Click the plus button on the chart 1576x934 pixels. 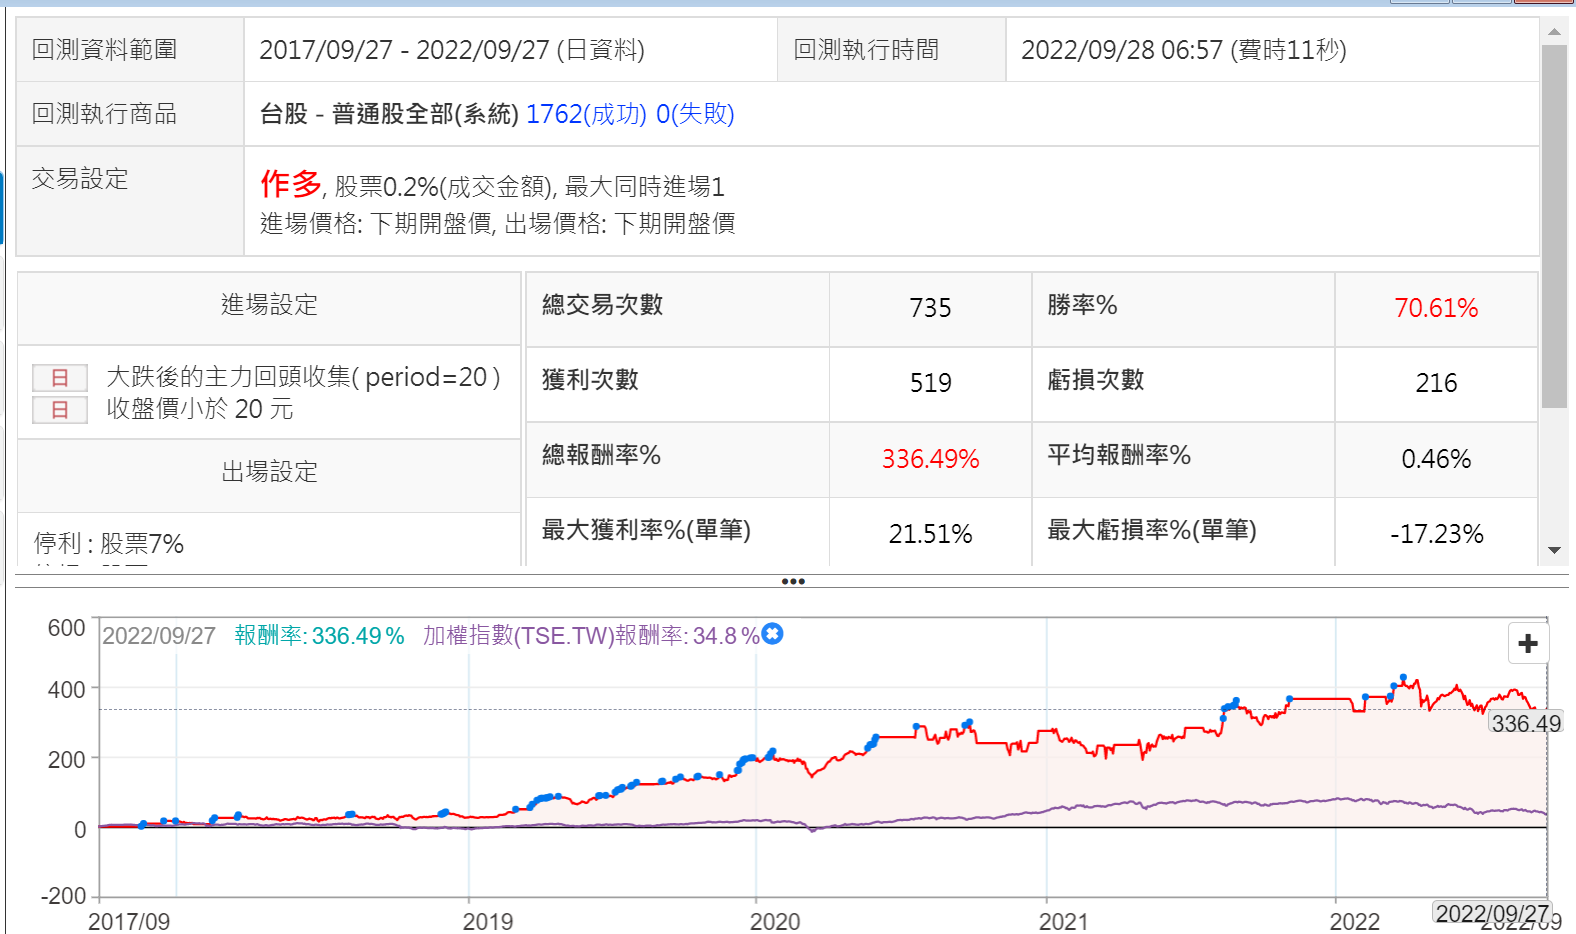coord(1527,643)
